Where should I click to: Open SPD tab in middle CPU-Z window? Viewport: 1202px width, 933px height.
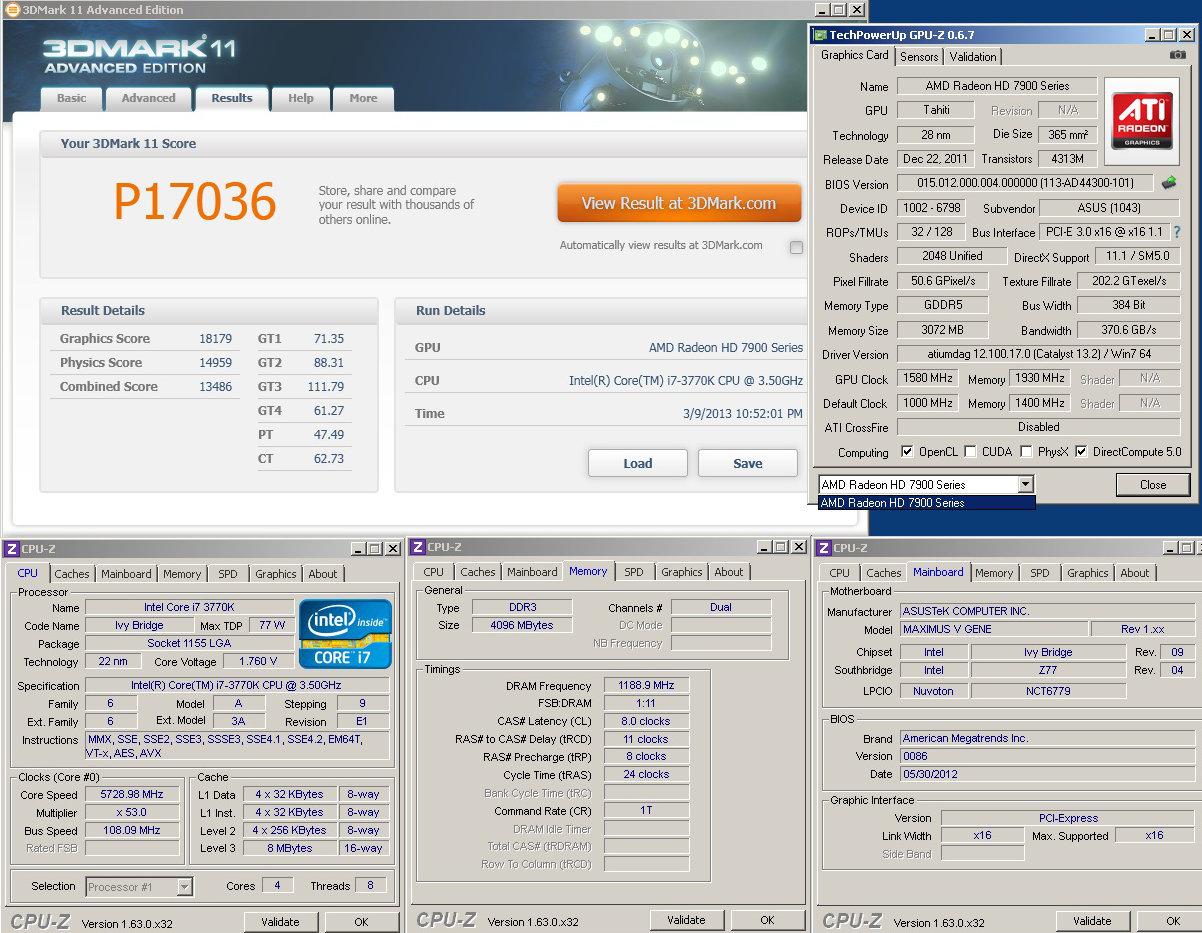click(x=634, y=572)
